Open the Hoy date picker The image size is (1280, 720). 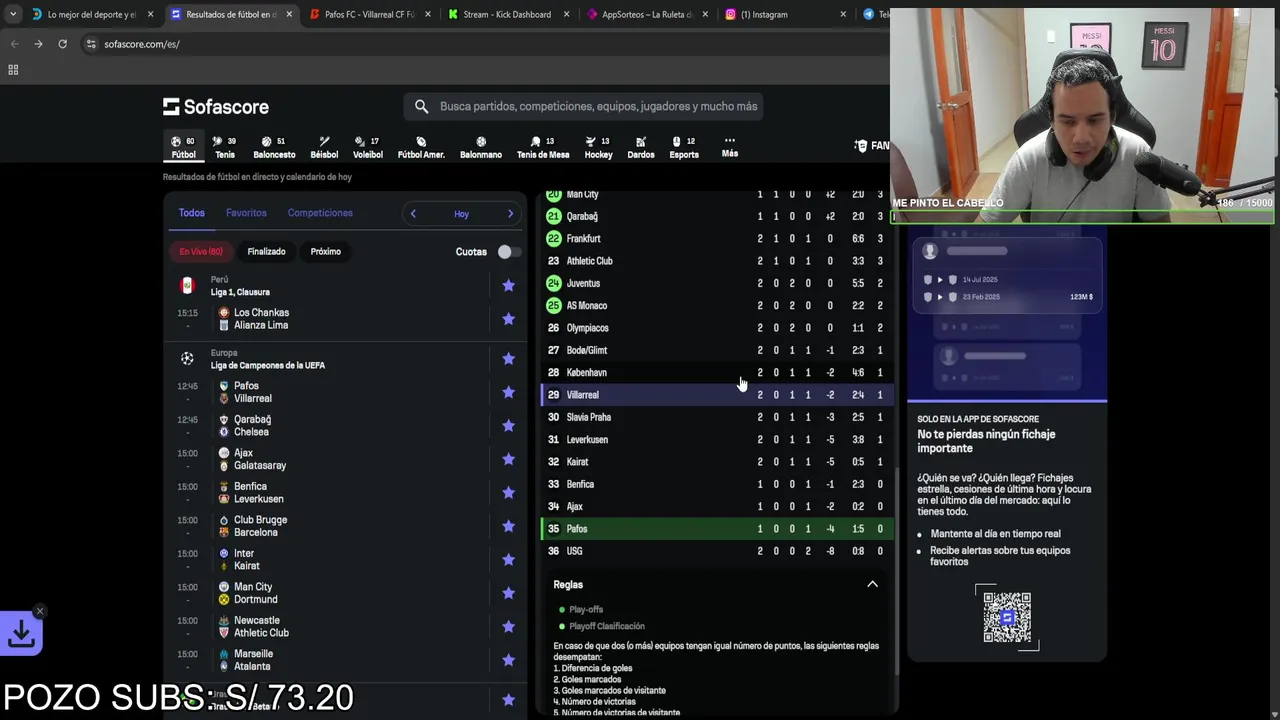pos(461,214)
